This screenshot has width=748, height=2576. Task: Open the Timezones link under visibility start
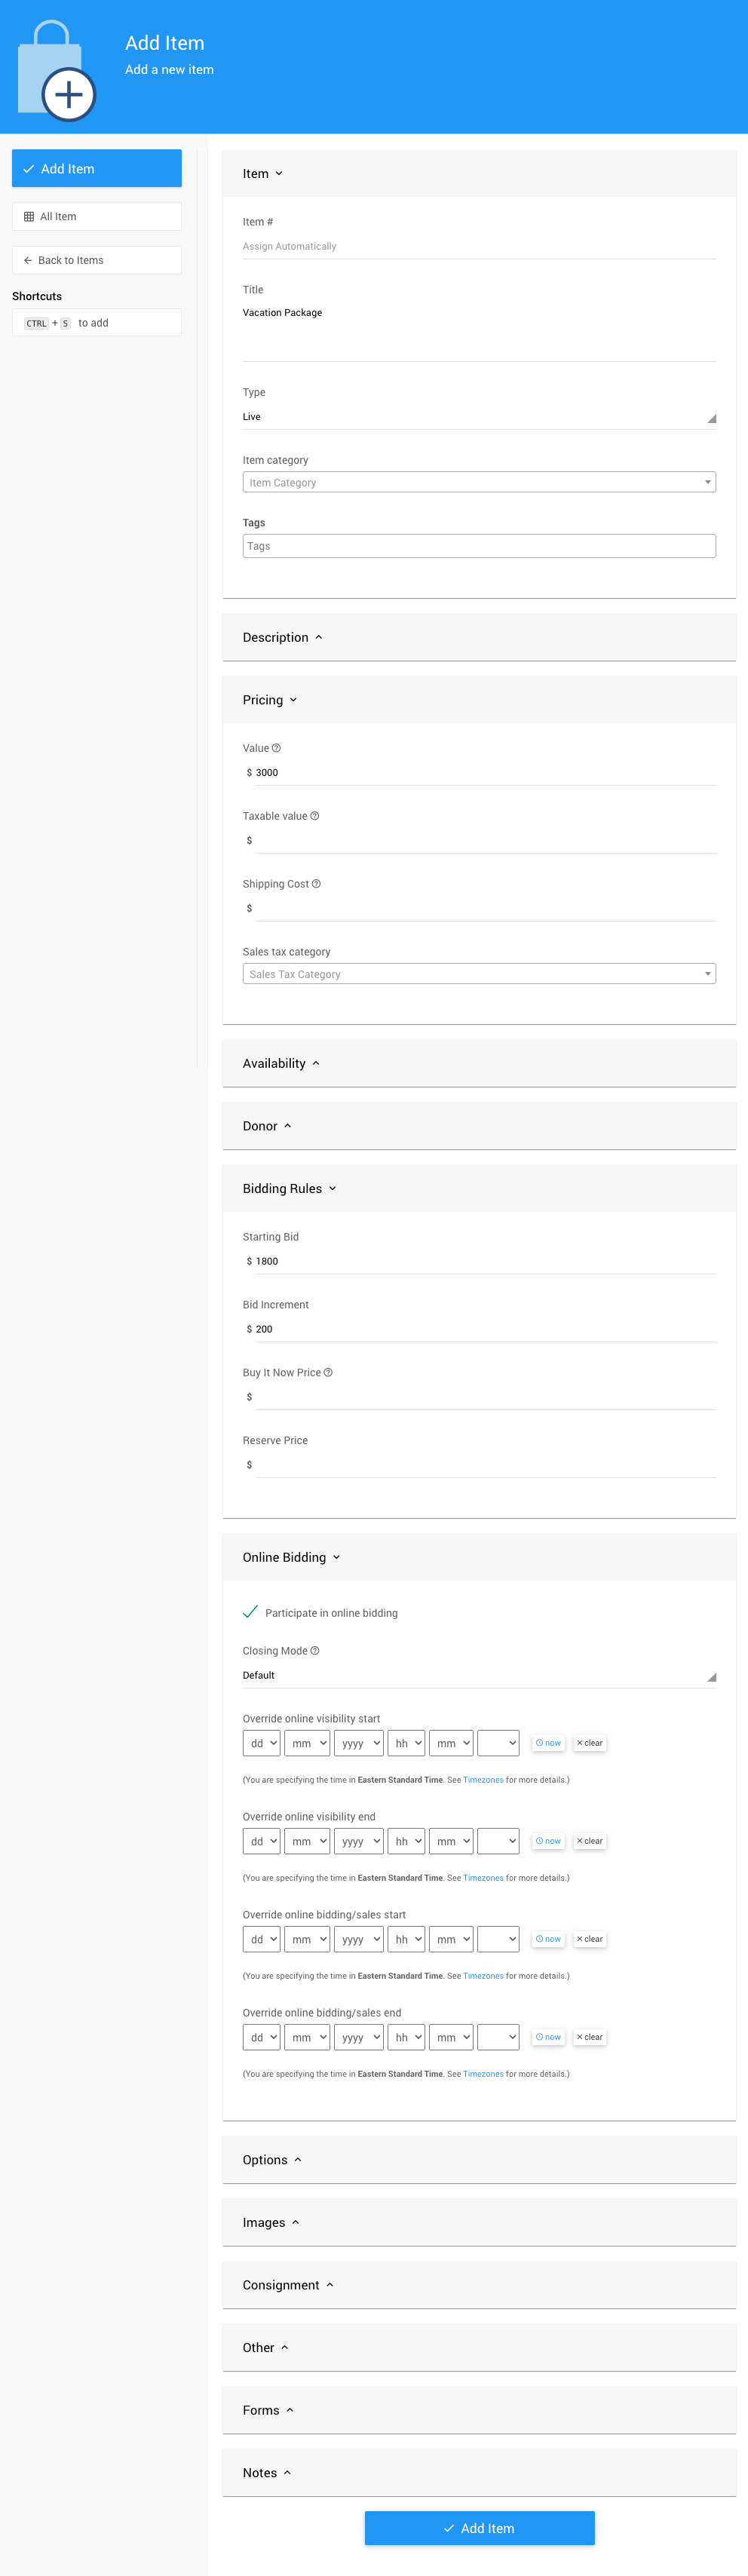[x=483, y=1780]
